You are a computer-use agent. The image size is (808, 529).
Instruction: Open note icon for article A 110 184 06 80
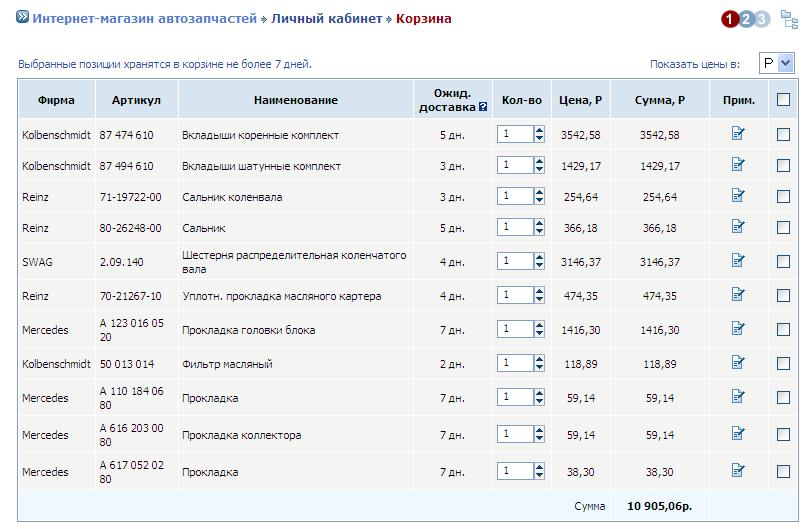click(x=738, y=397)
